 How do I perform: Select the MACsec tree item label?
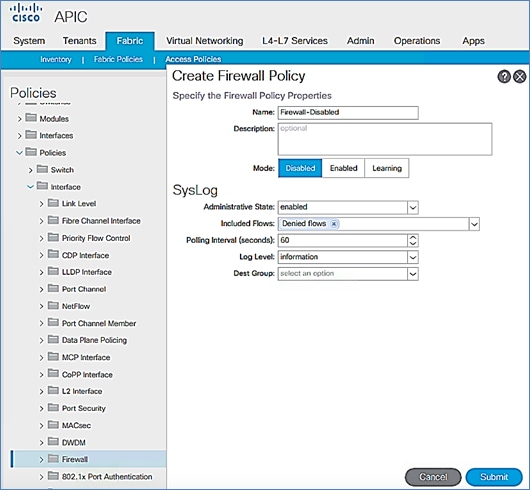point(76,425)
